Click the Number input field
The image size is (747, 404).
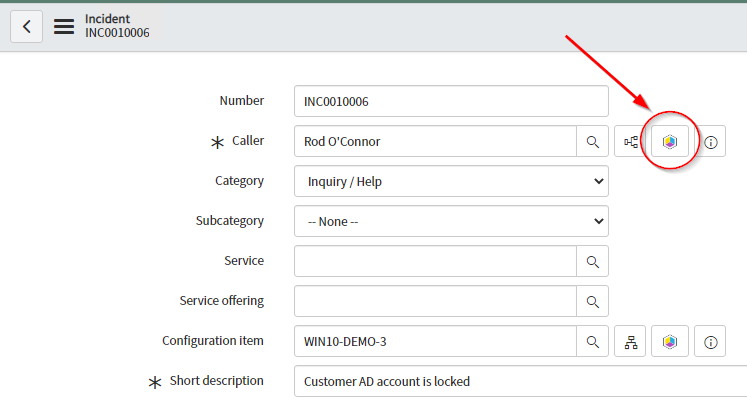451,101
